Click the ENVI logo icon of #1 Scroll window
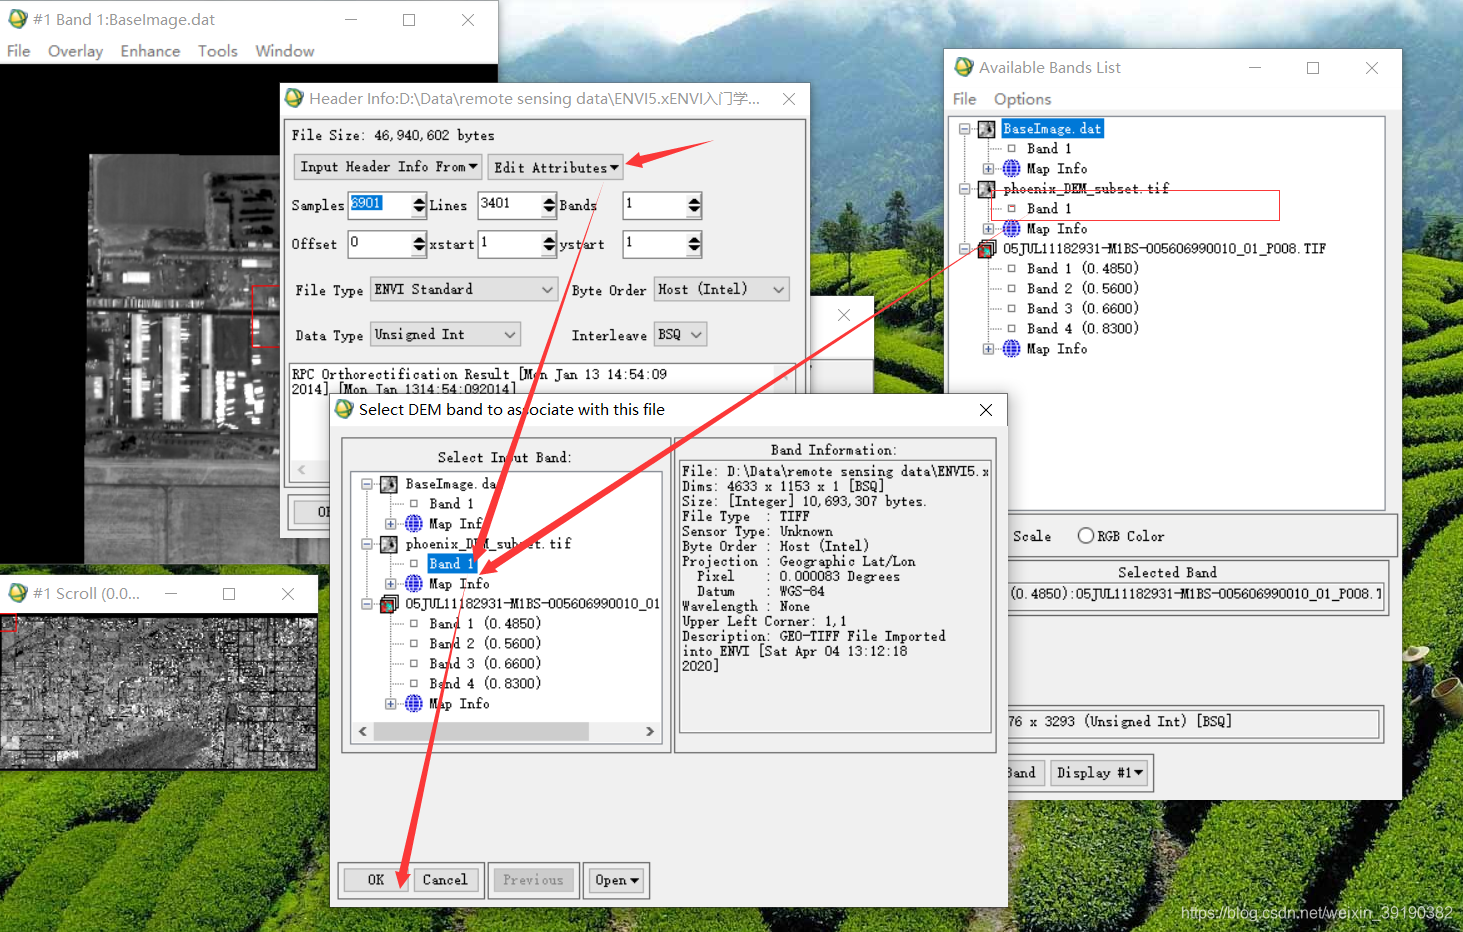The image size is (1463, 932). pyautogui.click(x=18, y=593)
